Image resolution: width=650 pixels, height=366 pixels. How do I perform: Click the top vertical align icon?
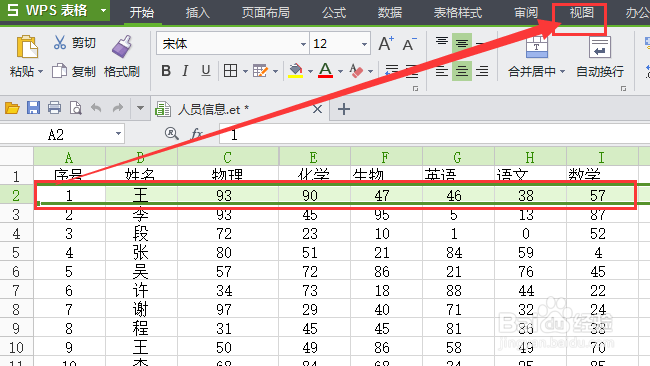pos(442,42)
